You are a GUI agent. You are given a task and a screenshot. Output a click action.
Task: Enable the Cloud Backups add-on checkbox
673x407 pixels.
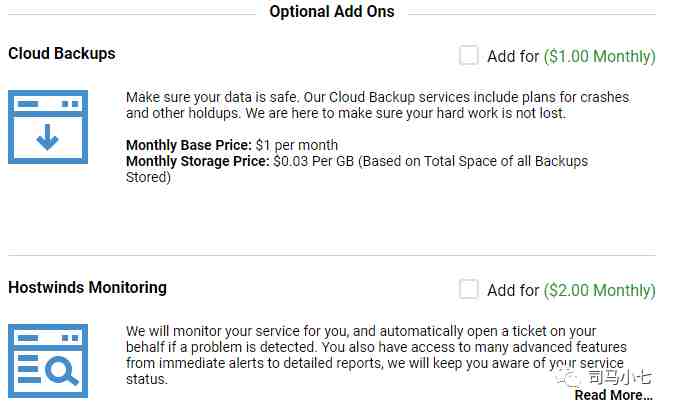point(469,55)
